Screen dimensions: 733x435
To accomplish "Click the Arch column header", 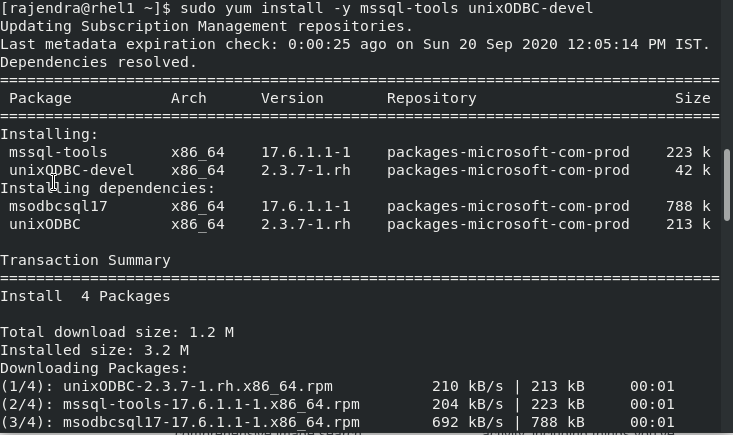I will click(x=188, y=98).
